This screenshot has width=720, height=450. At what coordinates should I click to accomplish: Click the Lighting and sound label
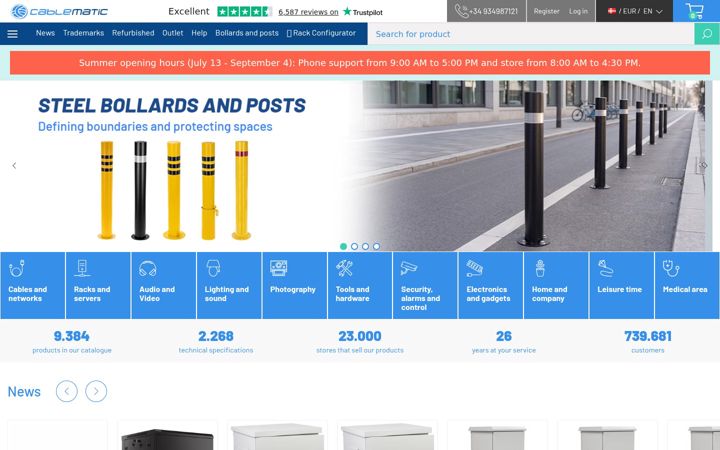click(227, 294)
